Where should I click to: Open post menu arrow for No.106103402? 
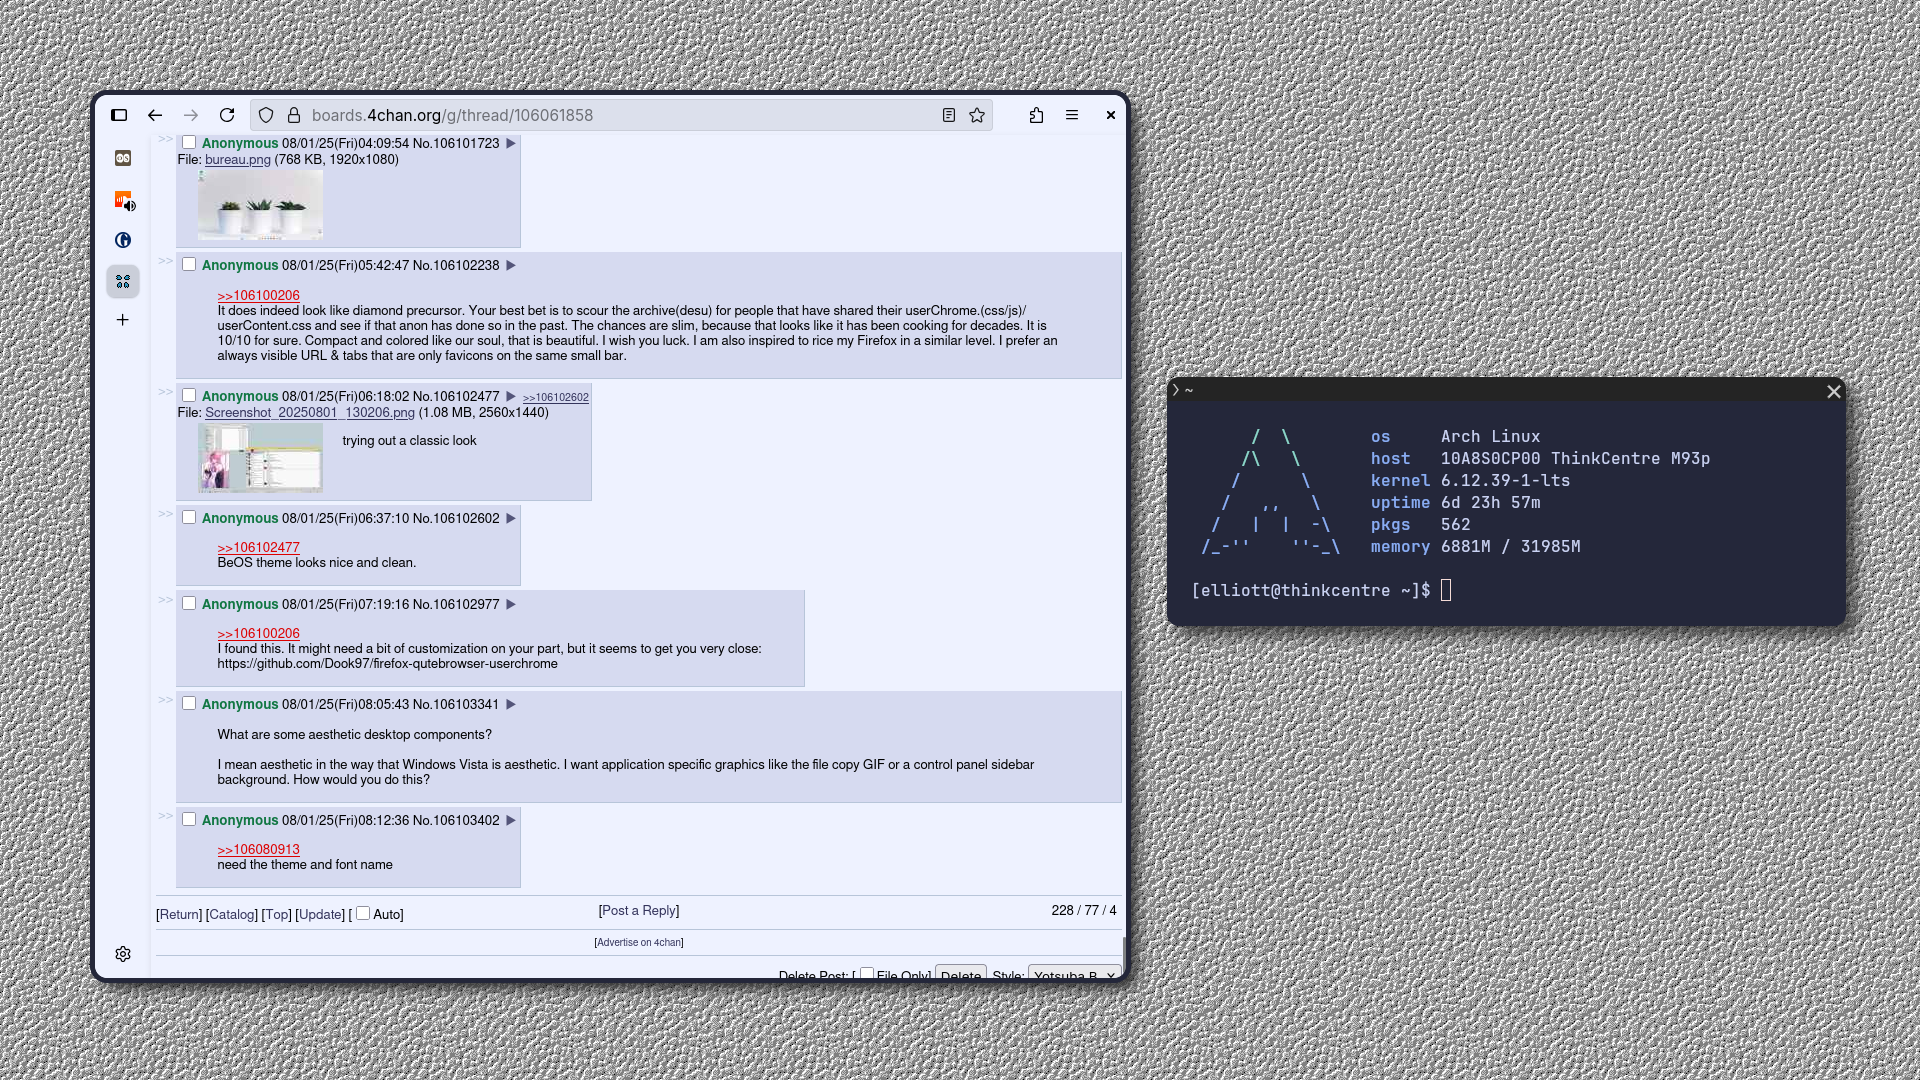coord(511,821)
